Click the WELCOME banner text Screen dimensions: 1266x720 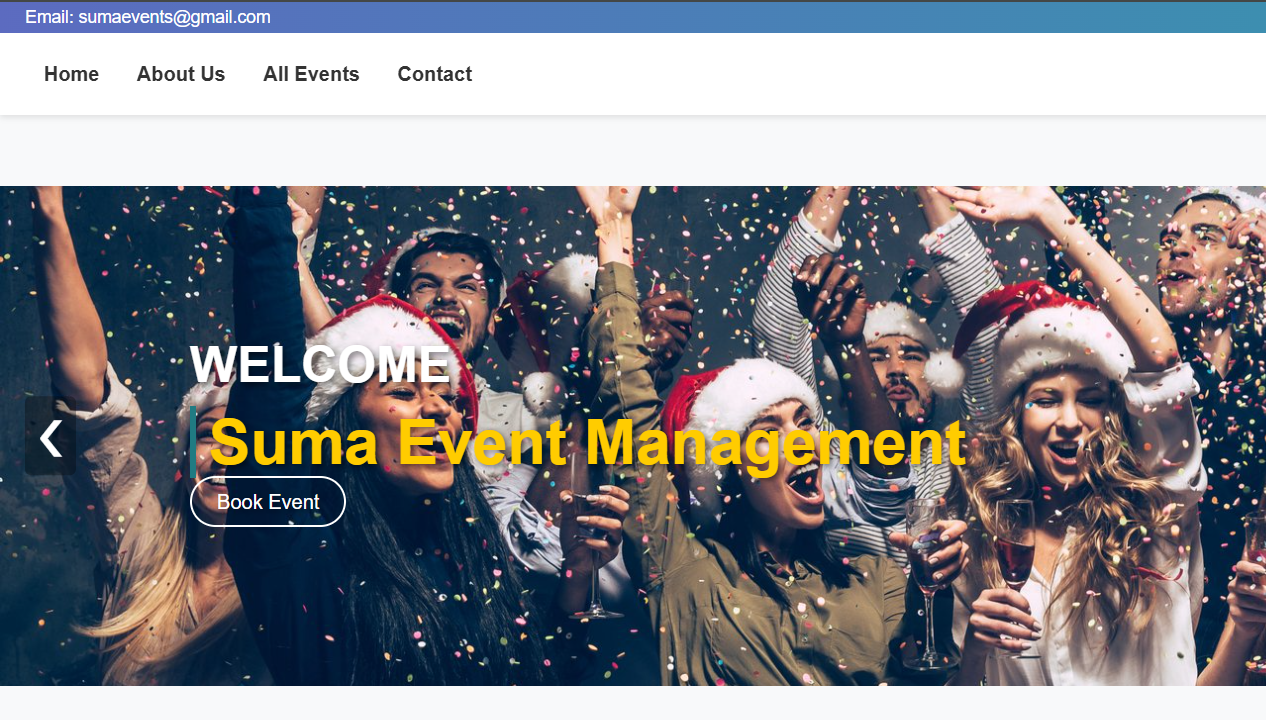(x=320, y=364)
